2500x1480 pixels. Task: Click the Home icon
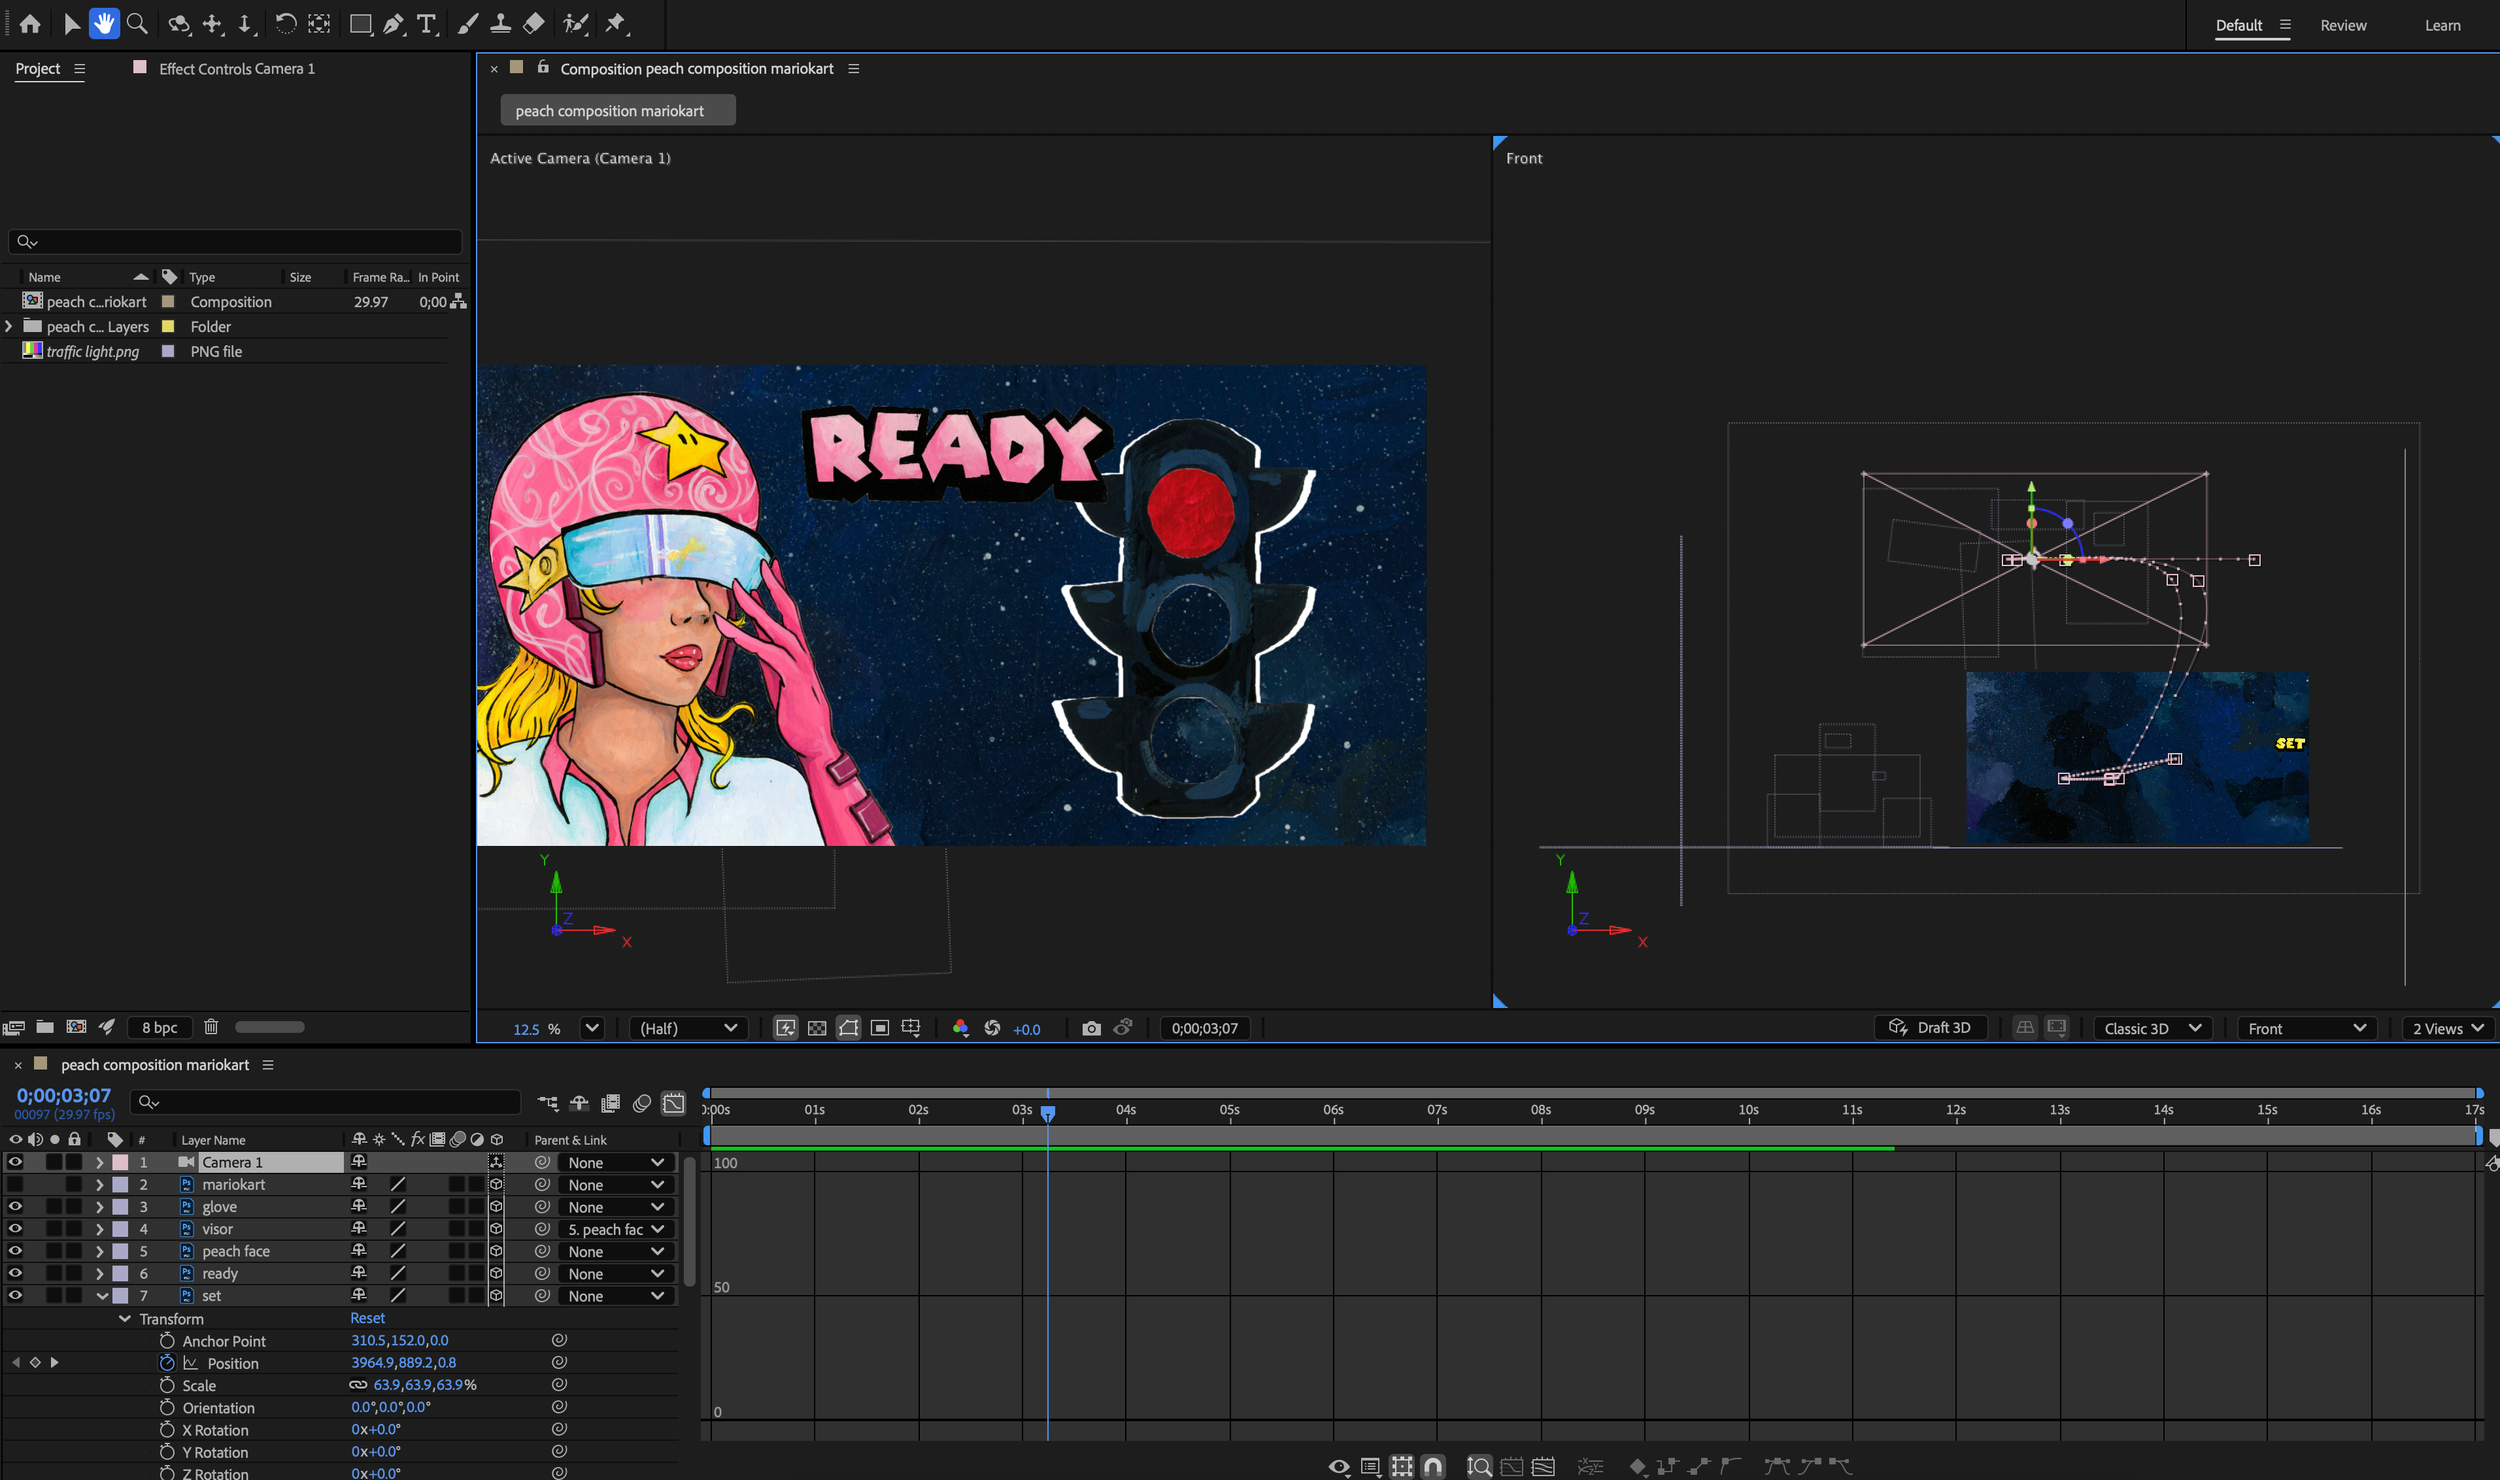30,23
